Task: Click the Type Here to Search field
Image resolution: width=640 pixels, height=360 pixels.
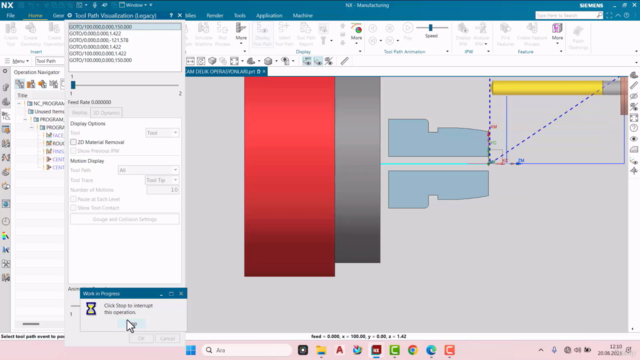Action: [x=566, y=16]
